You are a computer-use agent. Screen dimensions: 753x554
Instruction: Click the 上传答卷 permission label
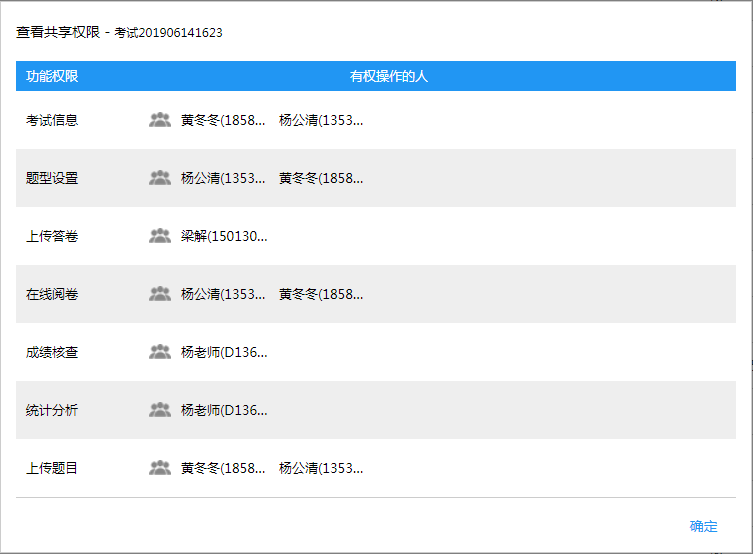(x=52, y=236)
